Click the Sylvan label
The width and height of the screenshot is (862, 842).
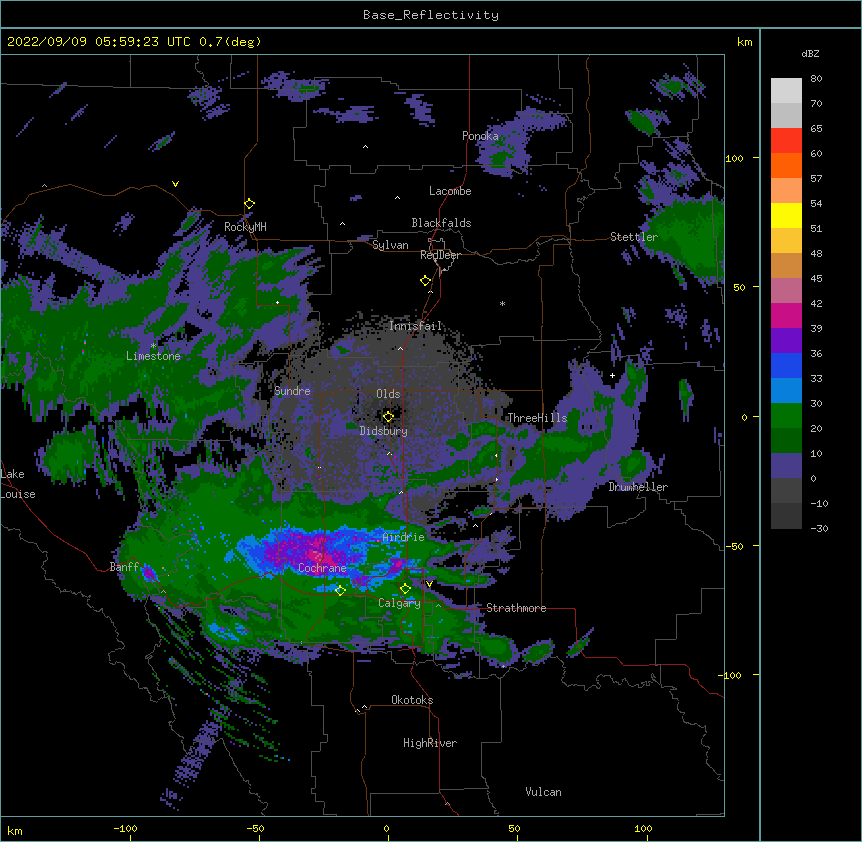(390, 245)
